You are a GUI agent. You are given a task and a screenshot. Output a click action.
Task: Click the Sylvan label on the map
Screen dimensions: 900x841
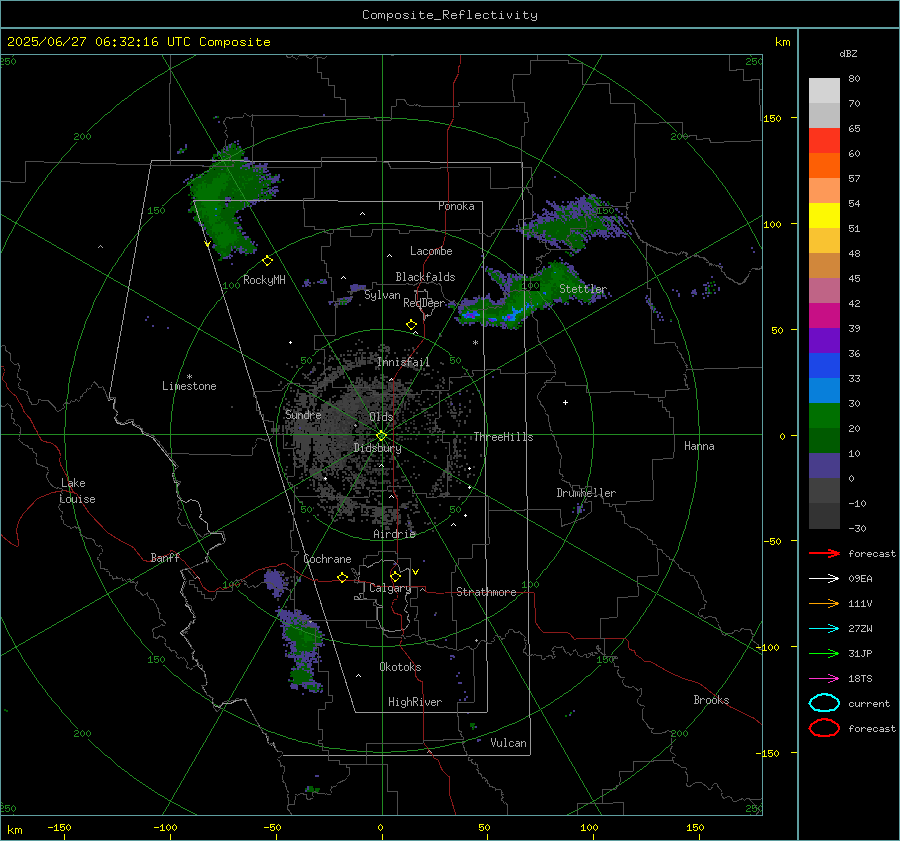(x=382, y=295)
